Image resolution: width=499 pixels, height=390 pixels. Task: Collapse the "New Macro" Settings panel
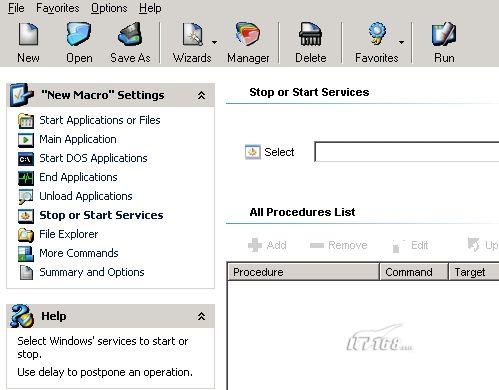click(201, 96)
